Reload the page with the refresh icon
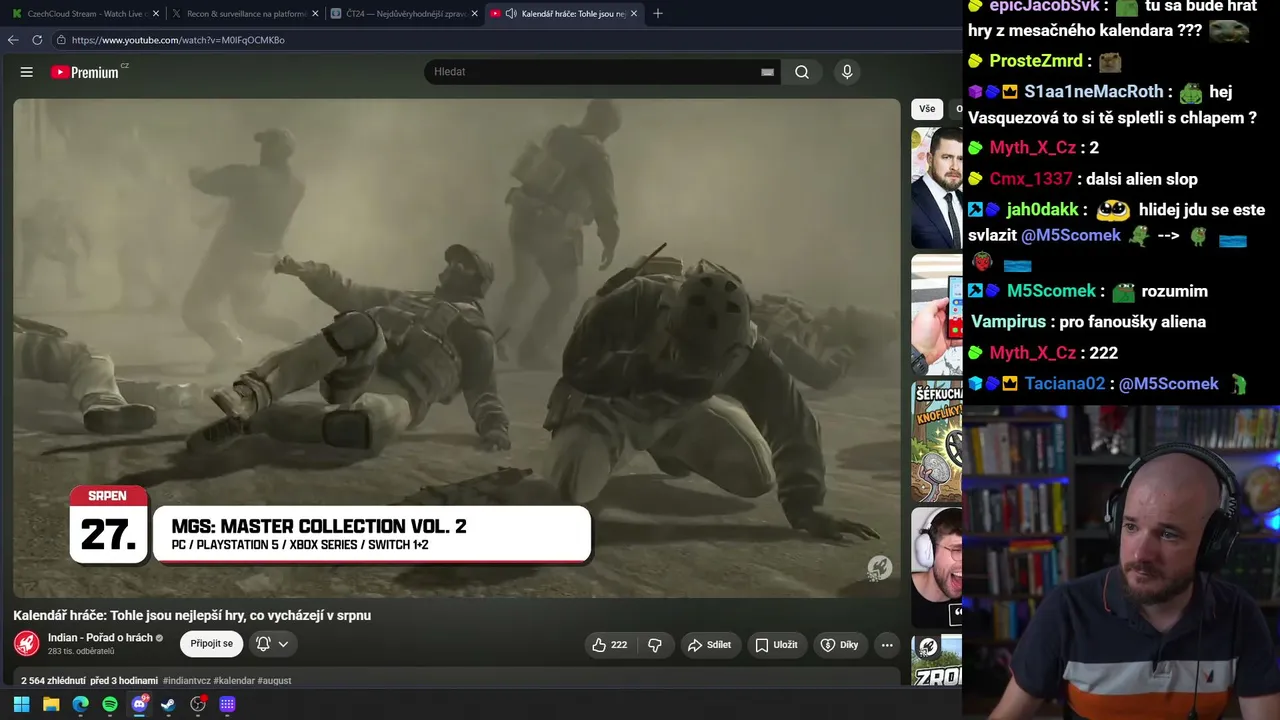This screenshot has height=720, width=1280. click(x=37, y=40)
